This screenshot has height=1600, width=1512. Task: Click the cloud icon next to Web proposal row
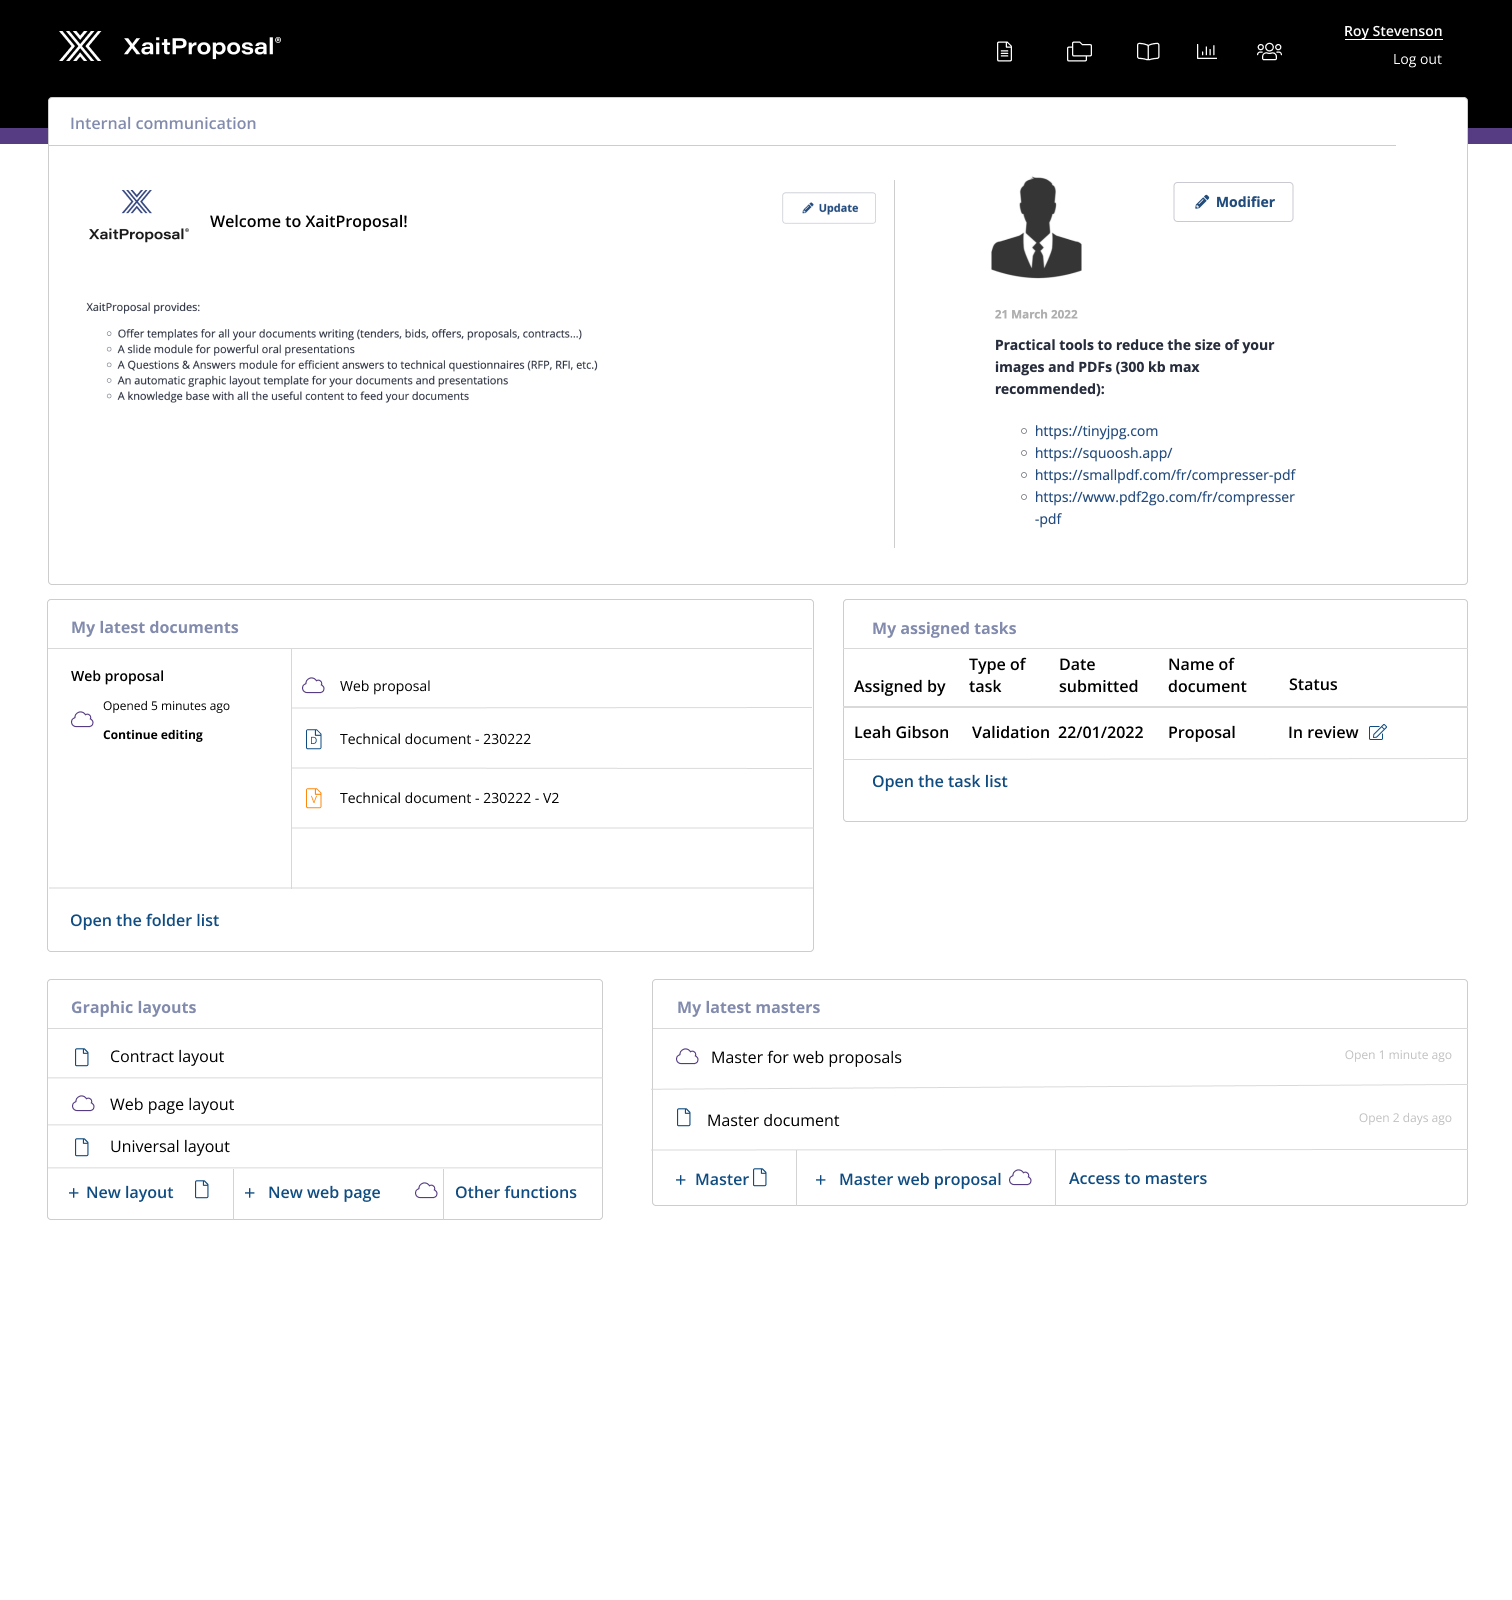click(x=313, y=685)
